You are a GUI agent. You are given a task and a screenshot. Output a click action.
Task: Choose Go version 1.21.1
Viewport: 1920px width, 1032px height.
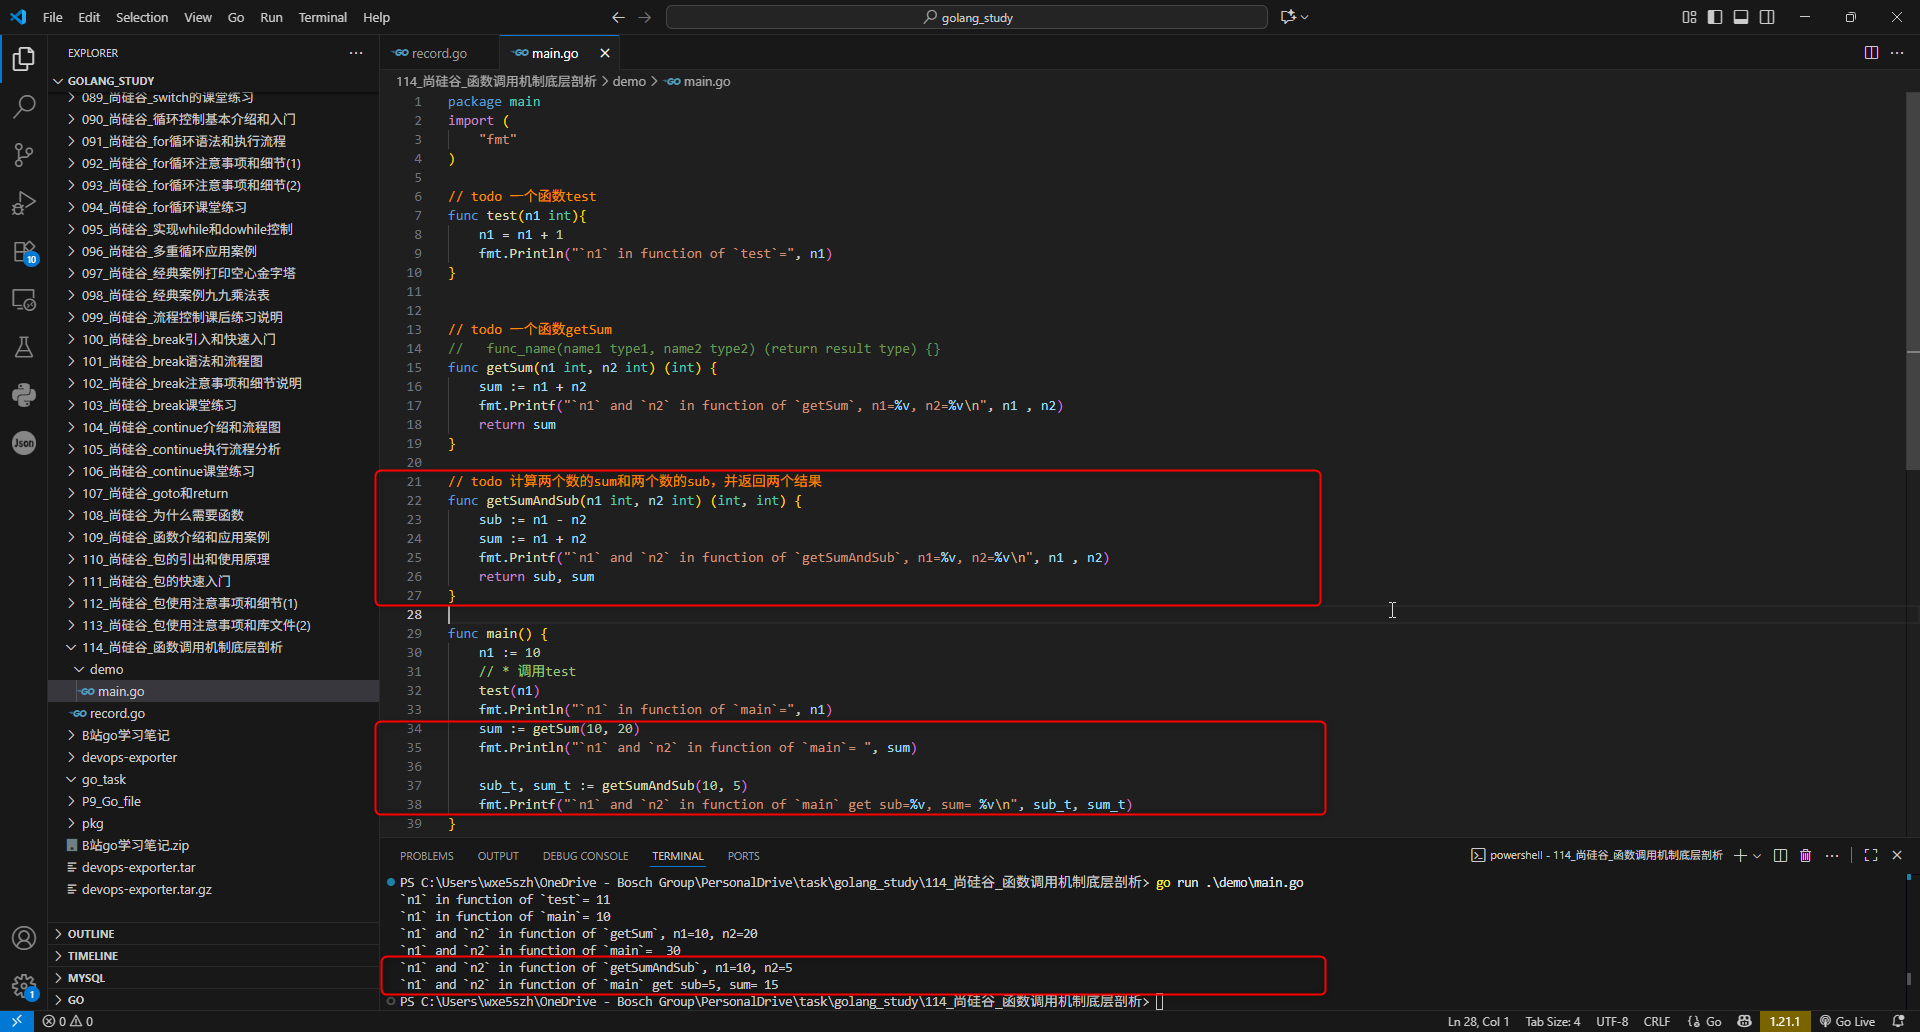[x=1785, y=1021]
